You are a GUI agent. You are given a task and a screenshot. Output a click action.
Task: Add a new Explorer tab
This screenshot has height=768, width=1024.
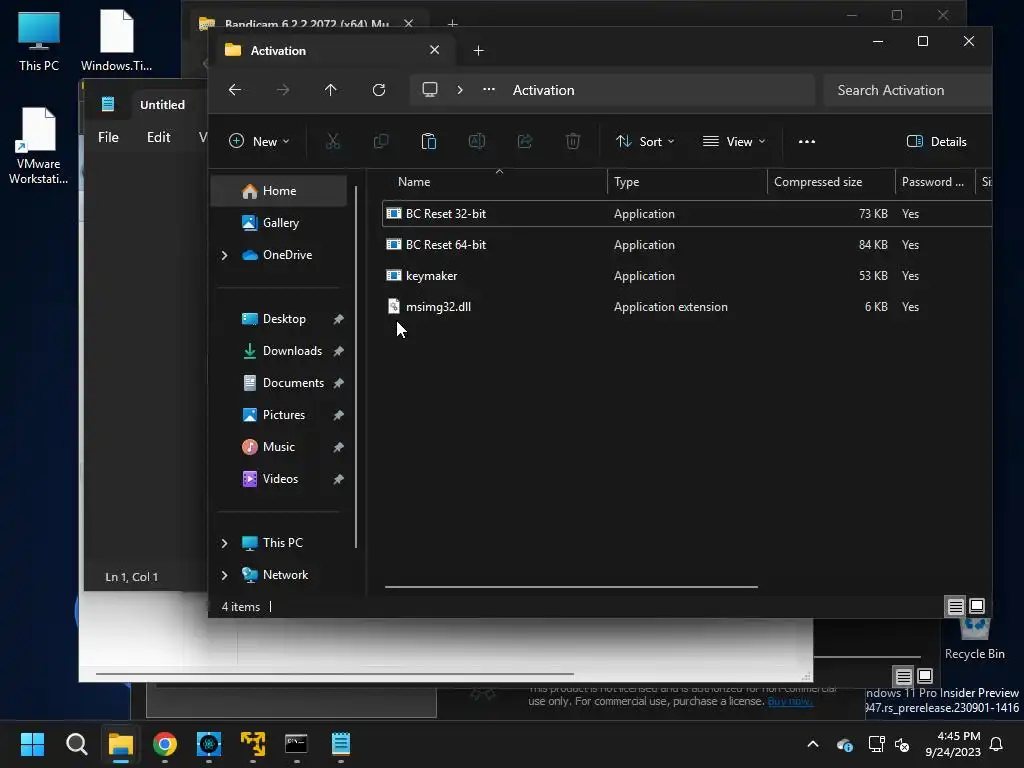[478, 51]
